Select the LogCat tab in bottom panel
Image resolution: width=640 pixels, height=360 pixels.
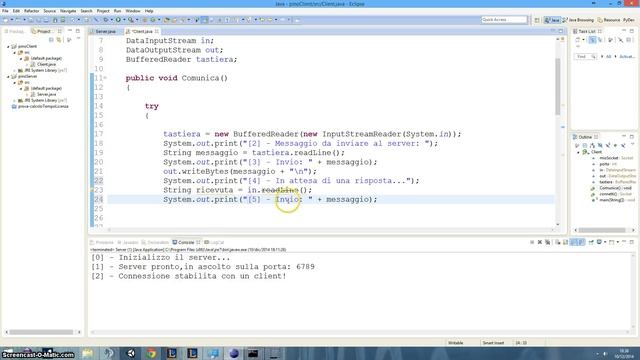tap(214, 242)
